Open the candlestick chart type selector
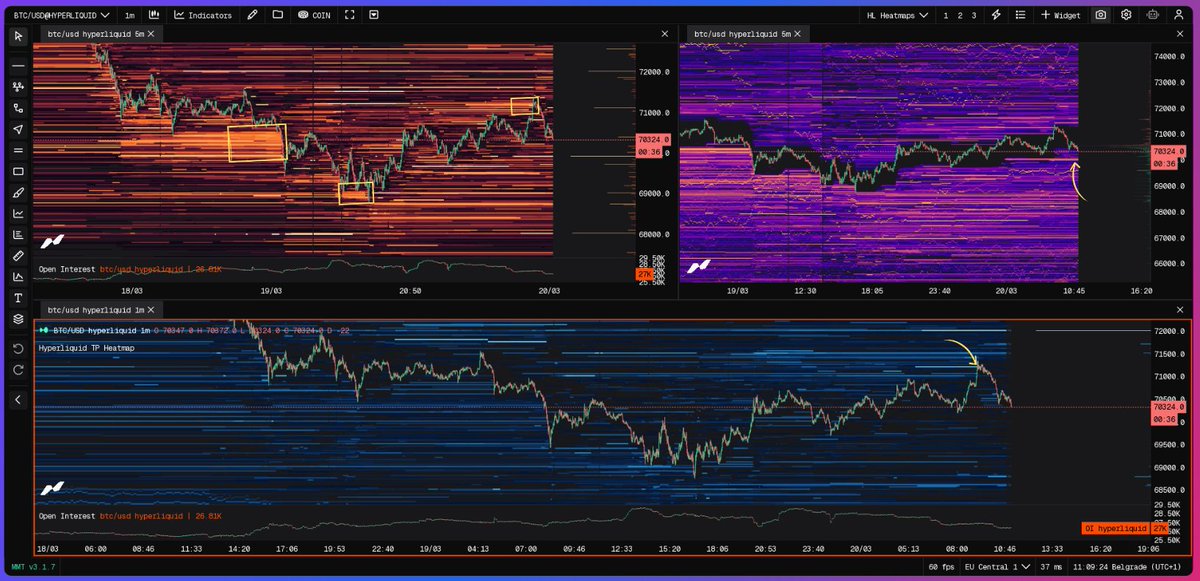This screenshot has height=581, width=1200. pyautogui.click(x=156, y=15)
